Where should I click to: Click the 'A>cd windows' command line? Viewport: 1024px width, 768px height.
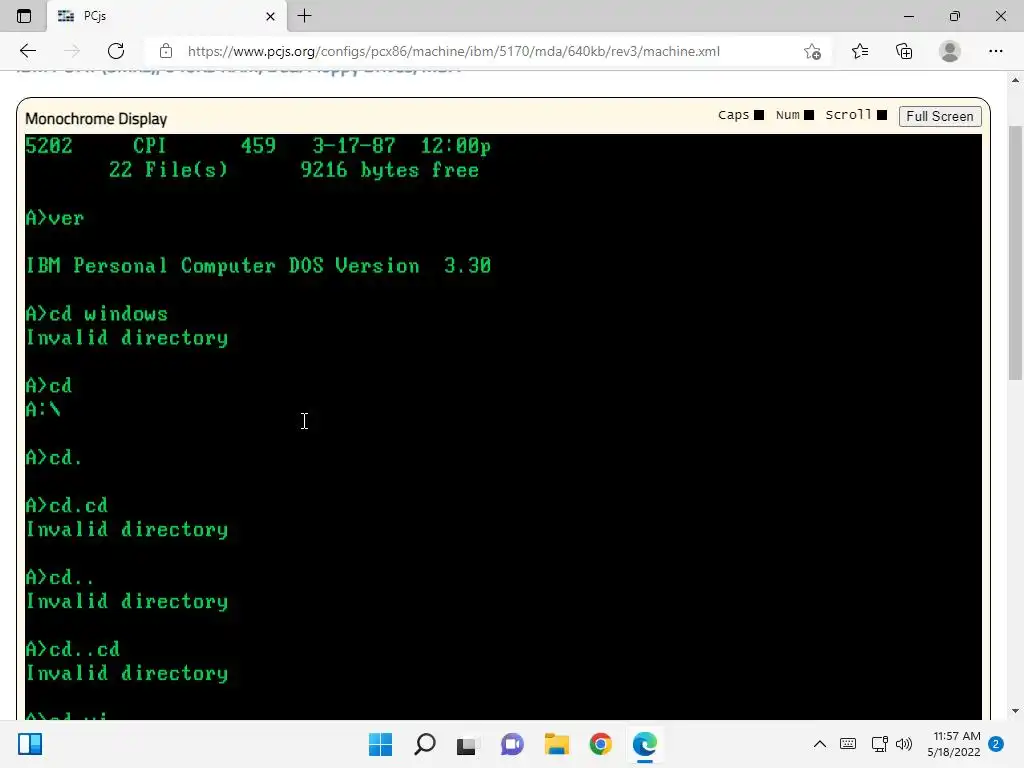point(97,313)
